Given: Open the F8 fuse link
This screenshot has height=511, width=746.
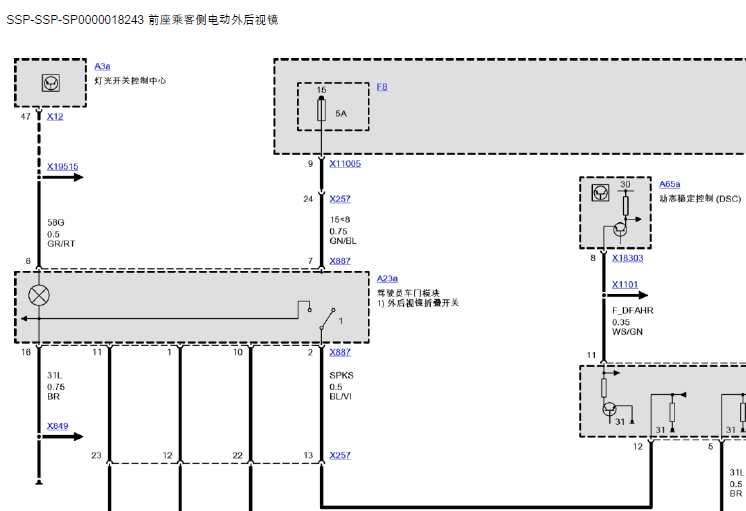Looking at the screenshot, I should coord(382,87).
